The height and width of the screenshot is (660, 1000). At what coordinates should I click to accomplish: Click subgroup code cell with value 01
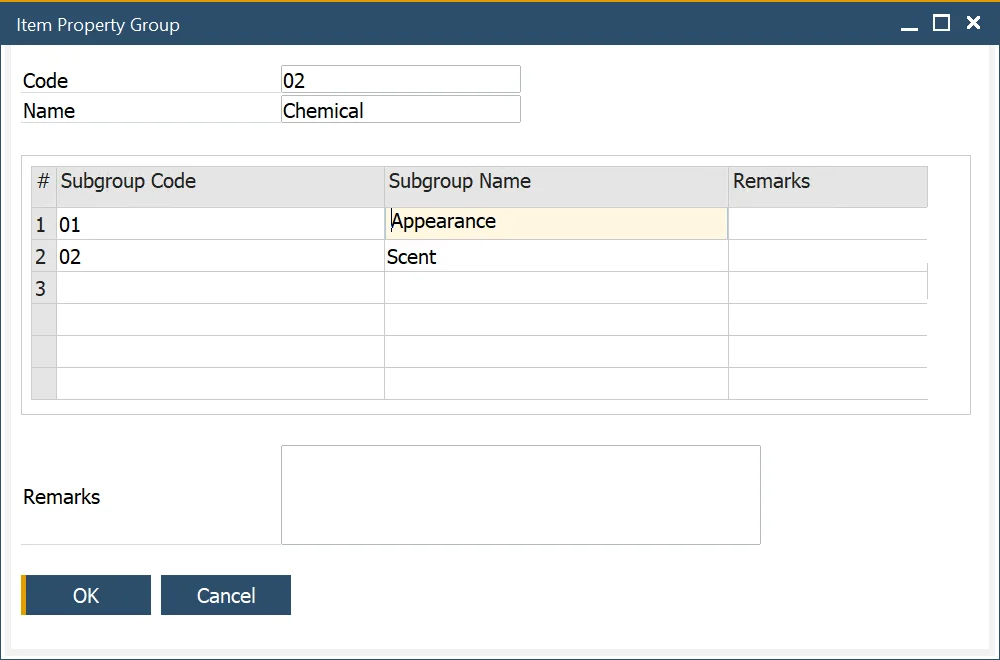[220, 225]
